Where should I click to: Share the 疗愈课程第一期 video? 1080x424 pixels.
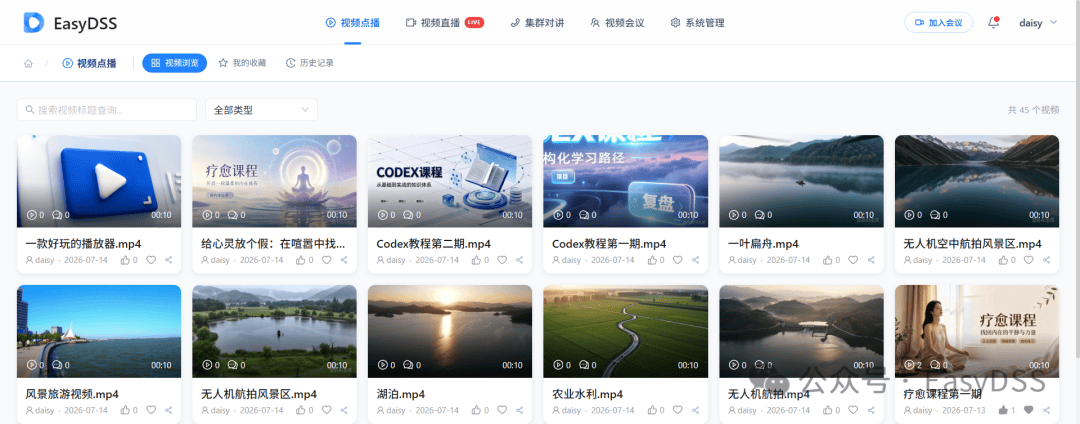(x=1047, y=410)
